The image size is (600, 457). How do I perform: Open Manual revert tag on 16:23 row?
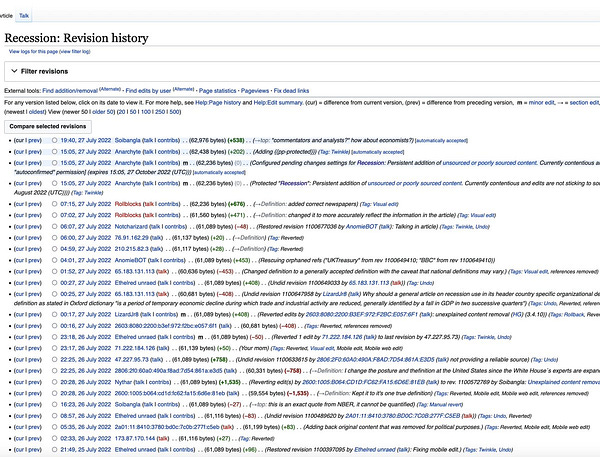(445, 405)
